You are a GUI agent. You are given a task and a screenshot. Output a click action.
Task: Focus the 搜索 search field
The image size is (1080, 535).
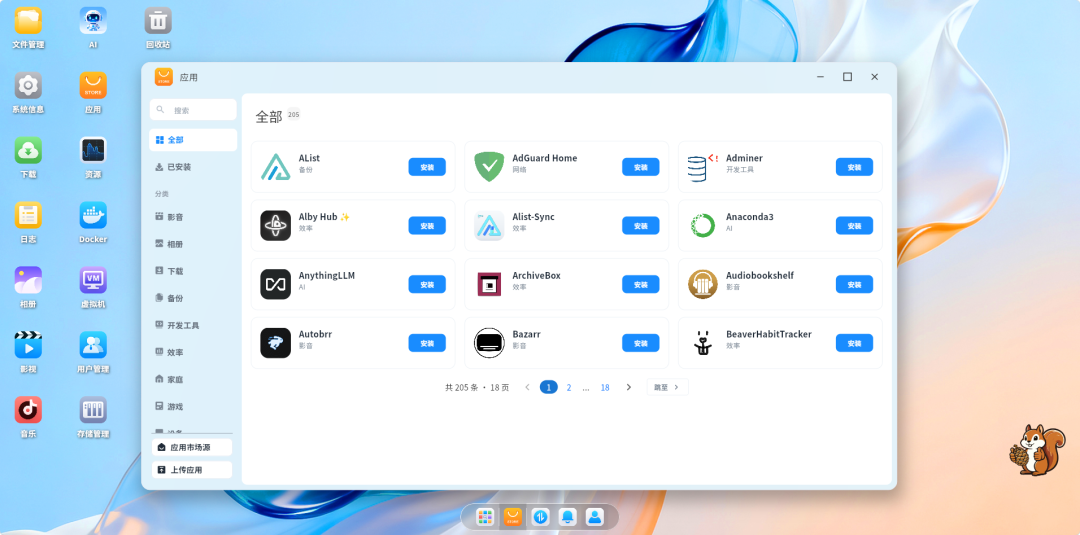click(x=193, y=110)
